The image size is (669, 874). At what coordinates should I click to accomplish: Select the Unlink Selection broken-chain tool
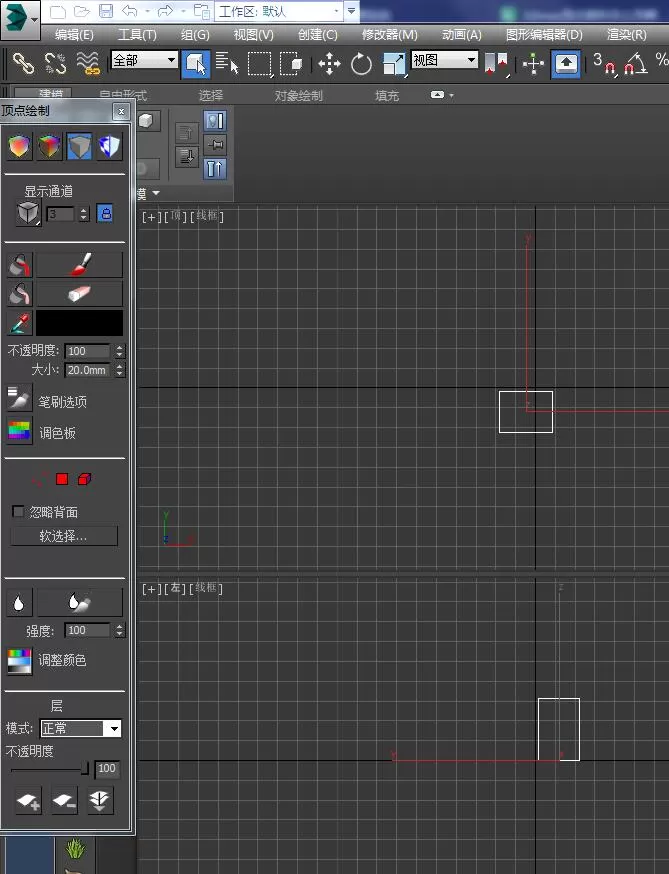click(x=55, y=64)
